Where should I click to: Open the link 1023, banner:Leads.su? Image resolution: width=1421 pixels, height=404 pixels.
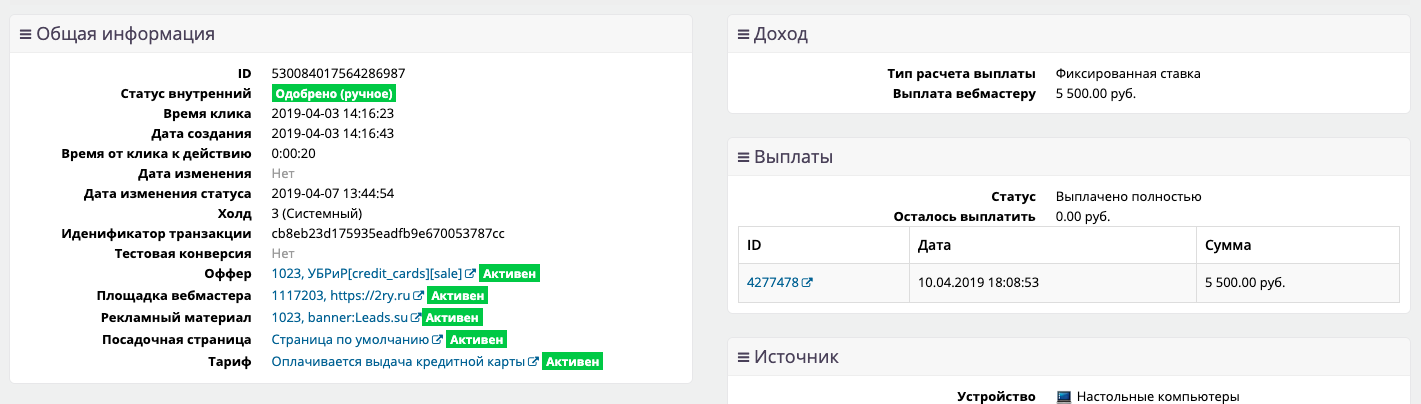[x=338, y=318]
